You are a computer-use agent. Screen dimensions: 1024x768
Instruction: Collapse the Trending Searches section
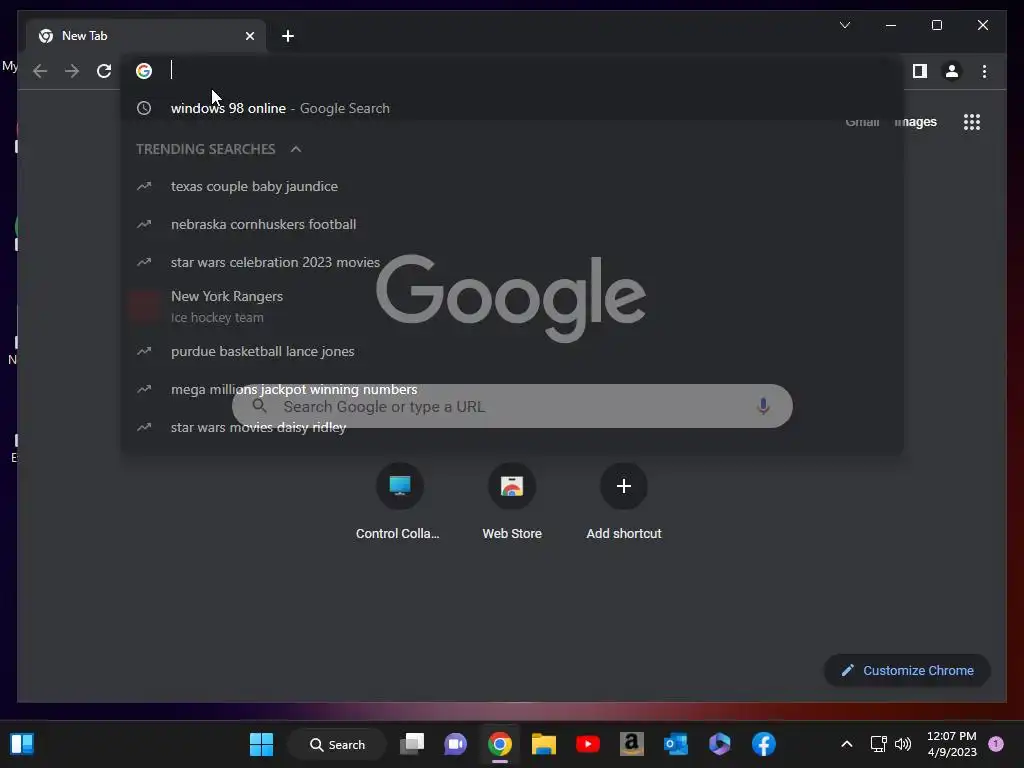pyautogui.click(x=296, y=149)
